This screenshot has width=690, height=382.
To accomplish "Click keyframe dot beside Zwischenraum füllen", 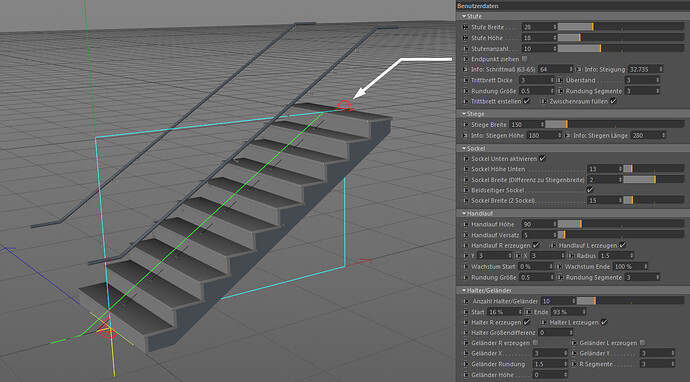I will pos(544,101).
